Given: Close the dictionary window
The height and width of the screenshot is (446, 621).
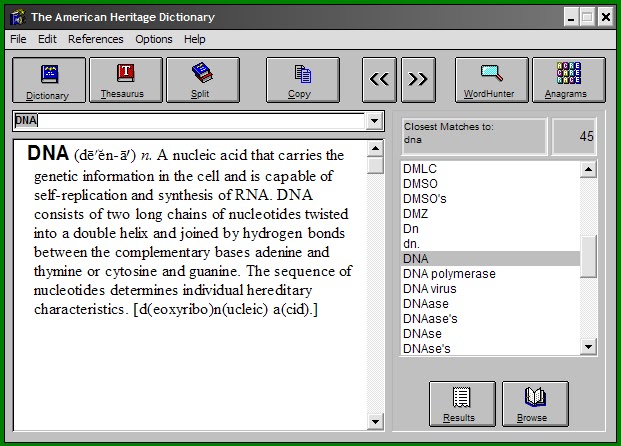Looking at the screenshot, I should tap(606, 17).
